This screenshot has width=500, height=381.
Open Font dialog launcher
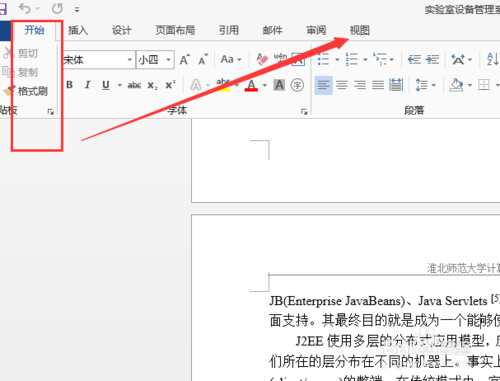(x=304, y=112)
